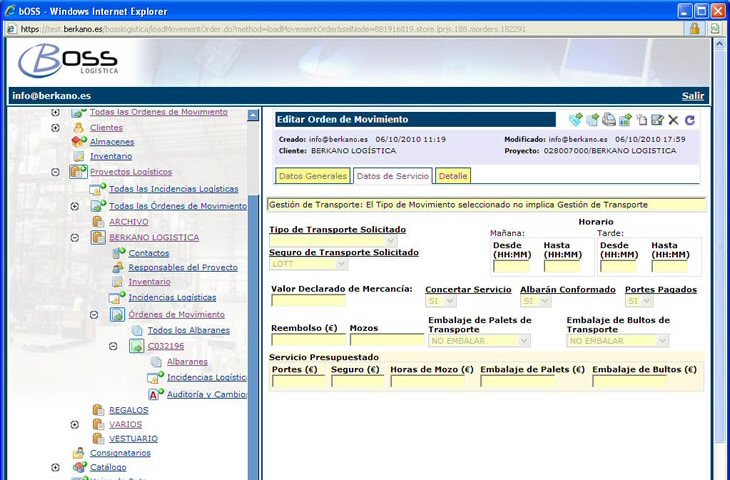730x480 pixels.
Task: Expand the VARIOS project node
Action: [75, 424]
